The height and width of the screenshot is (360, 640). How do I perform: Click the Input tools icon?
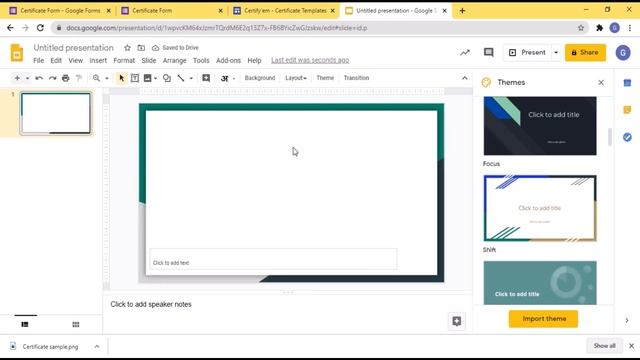pos(224,78)
